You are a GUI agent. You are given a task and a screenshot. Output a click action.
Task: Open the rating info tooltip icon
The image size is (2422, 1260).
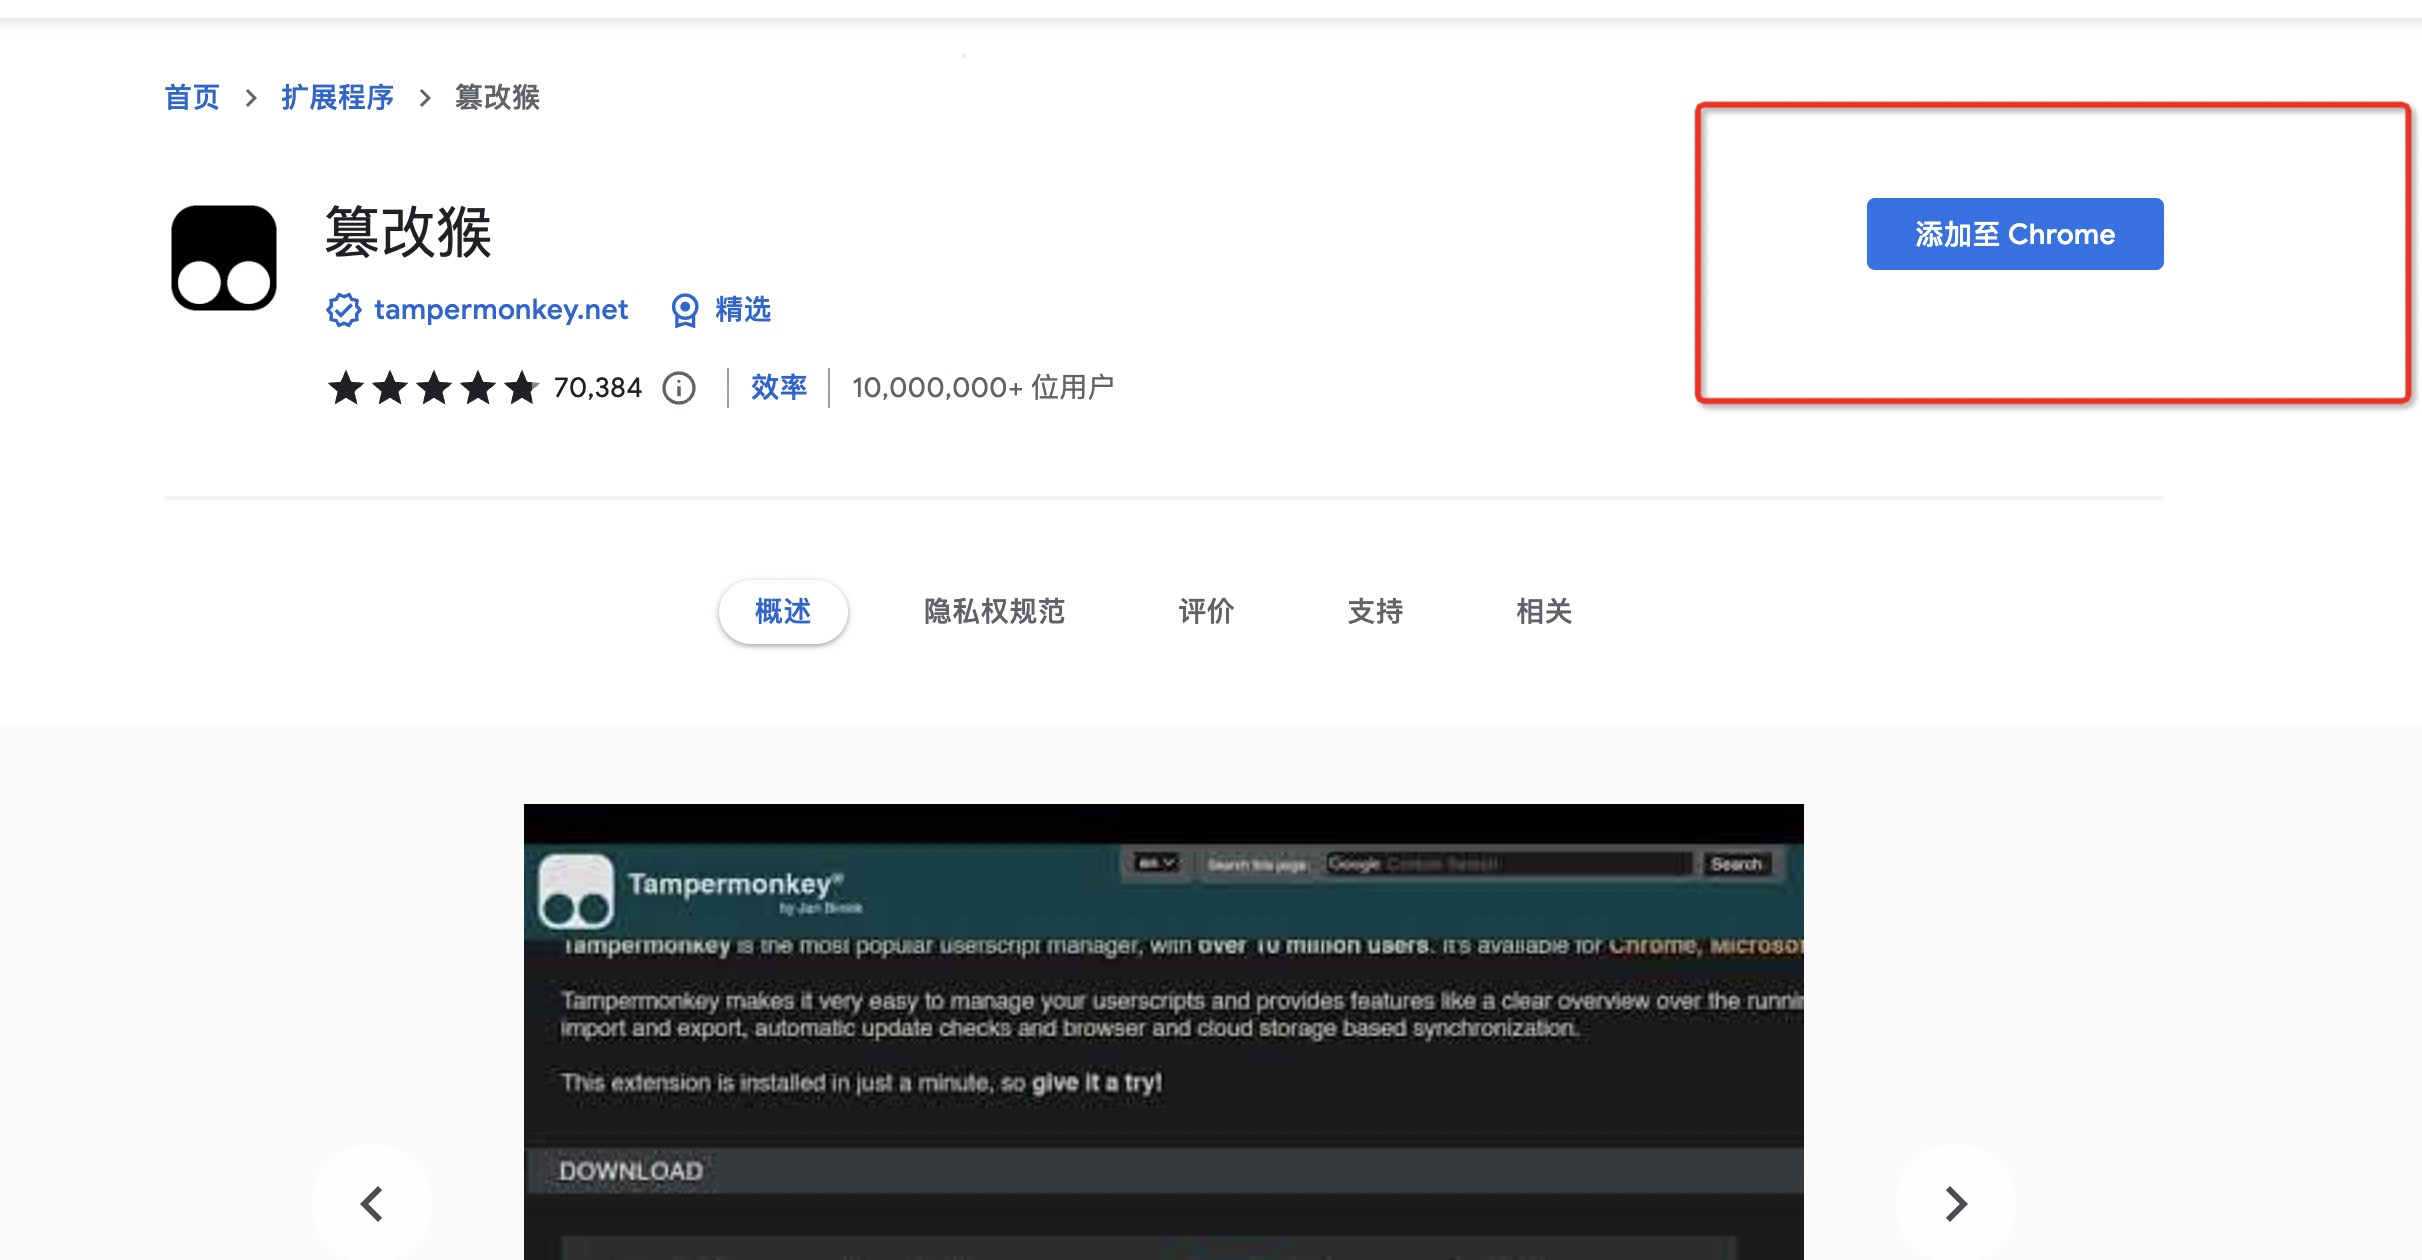coord(679,389)
